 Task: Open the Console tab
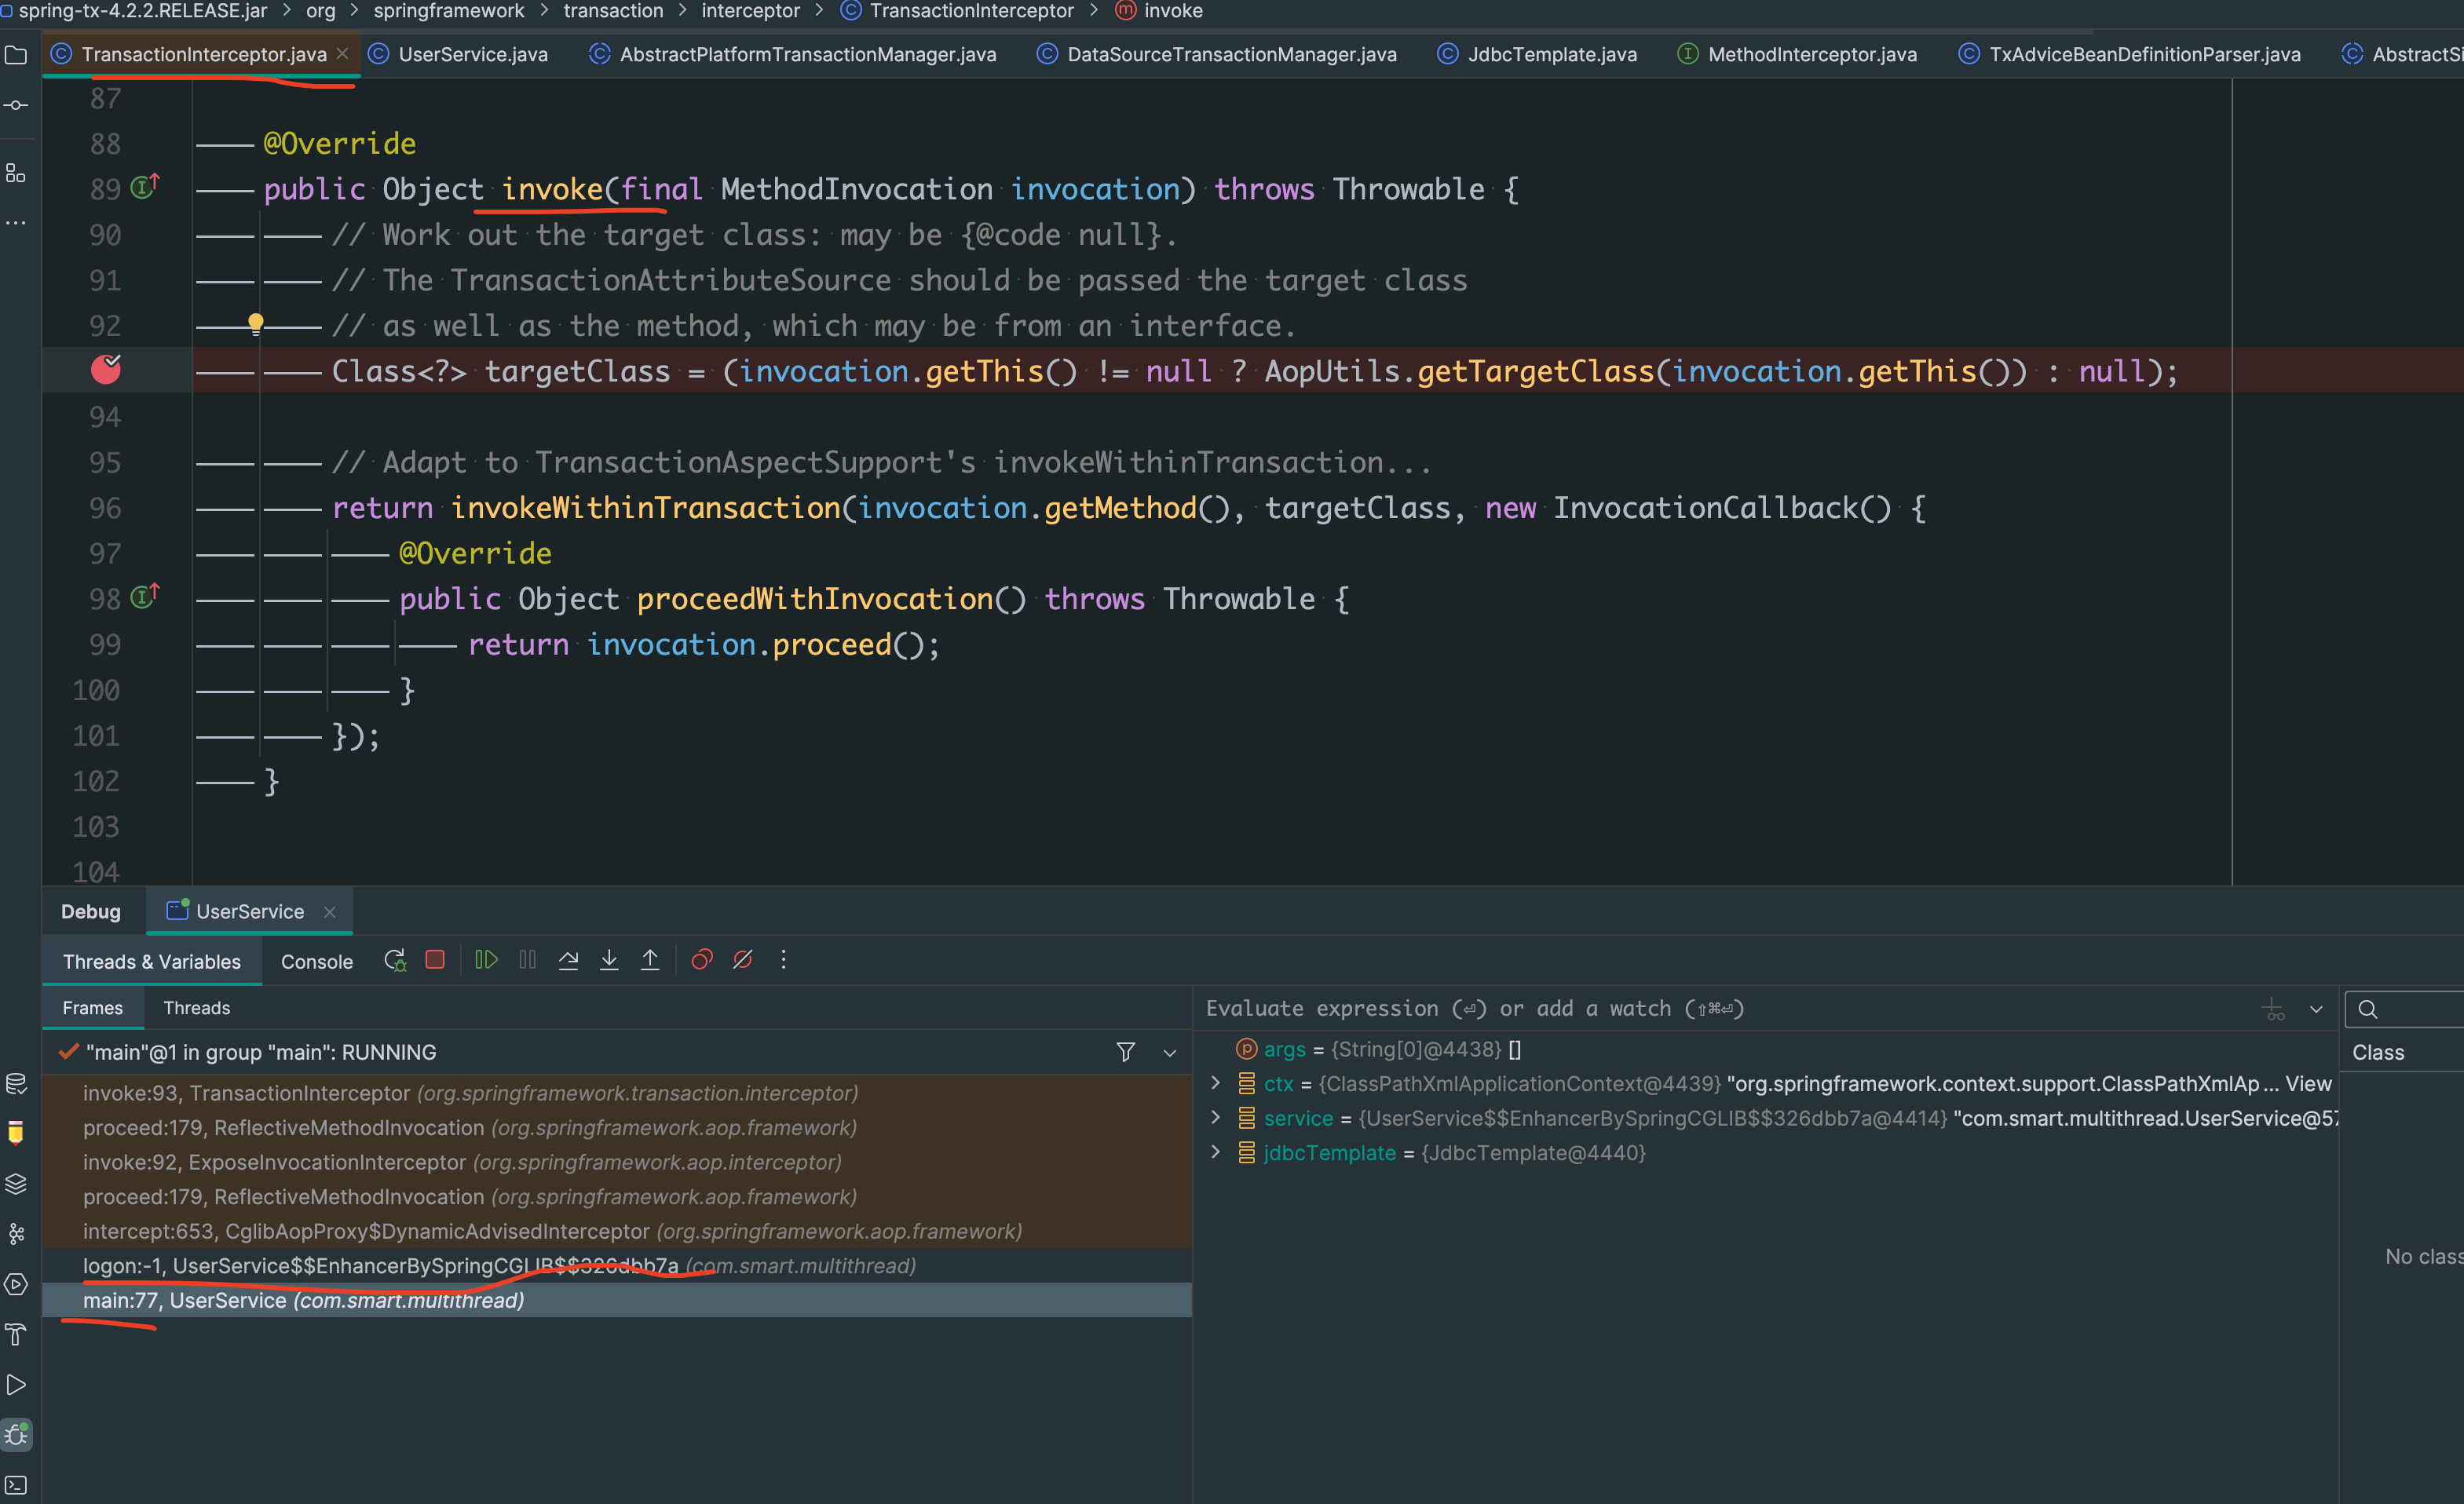[317, 961]
